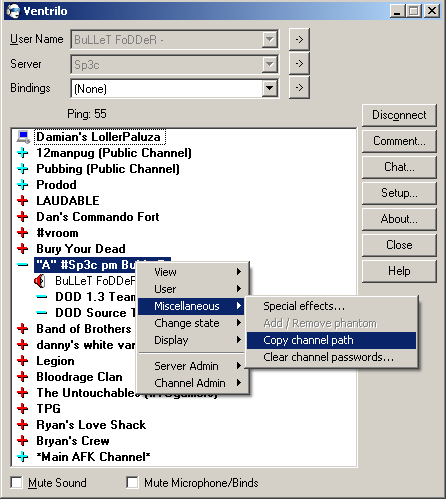Click the Ventrilo headset icon in title bar
Image resolution: width=446 pixels, height=499 pixels.
pos(13,11)
